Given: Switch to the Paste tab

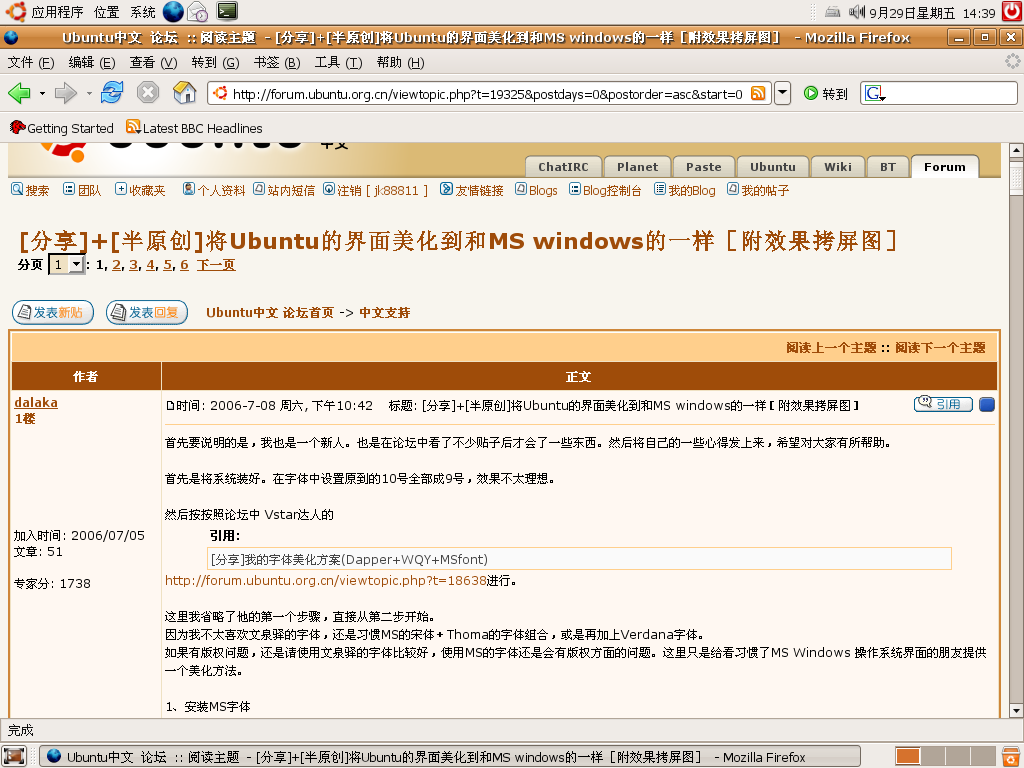Looking at the screenshot, I should point(704,167).
